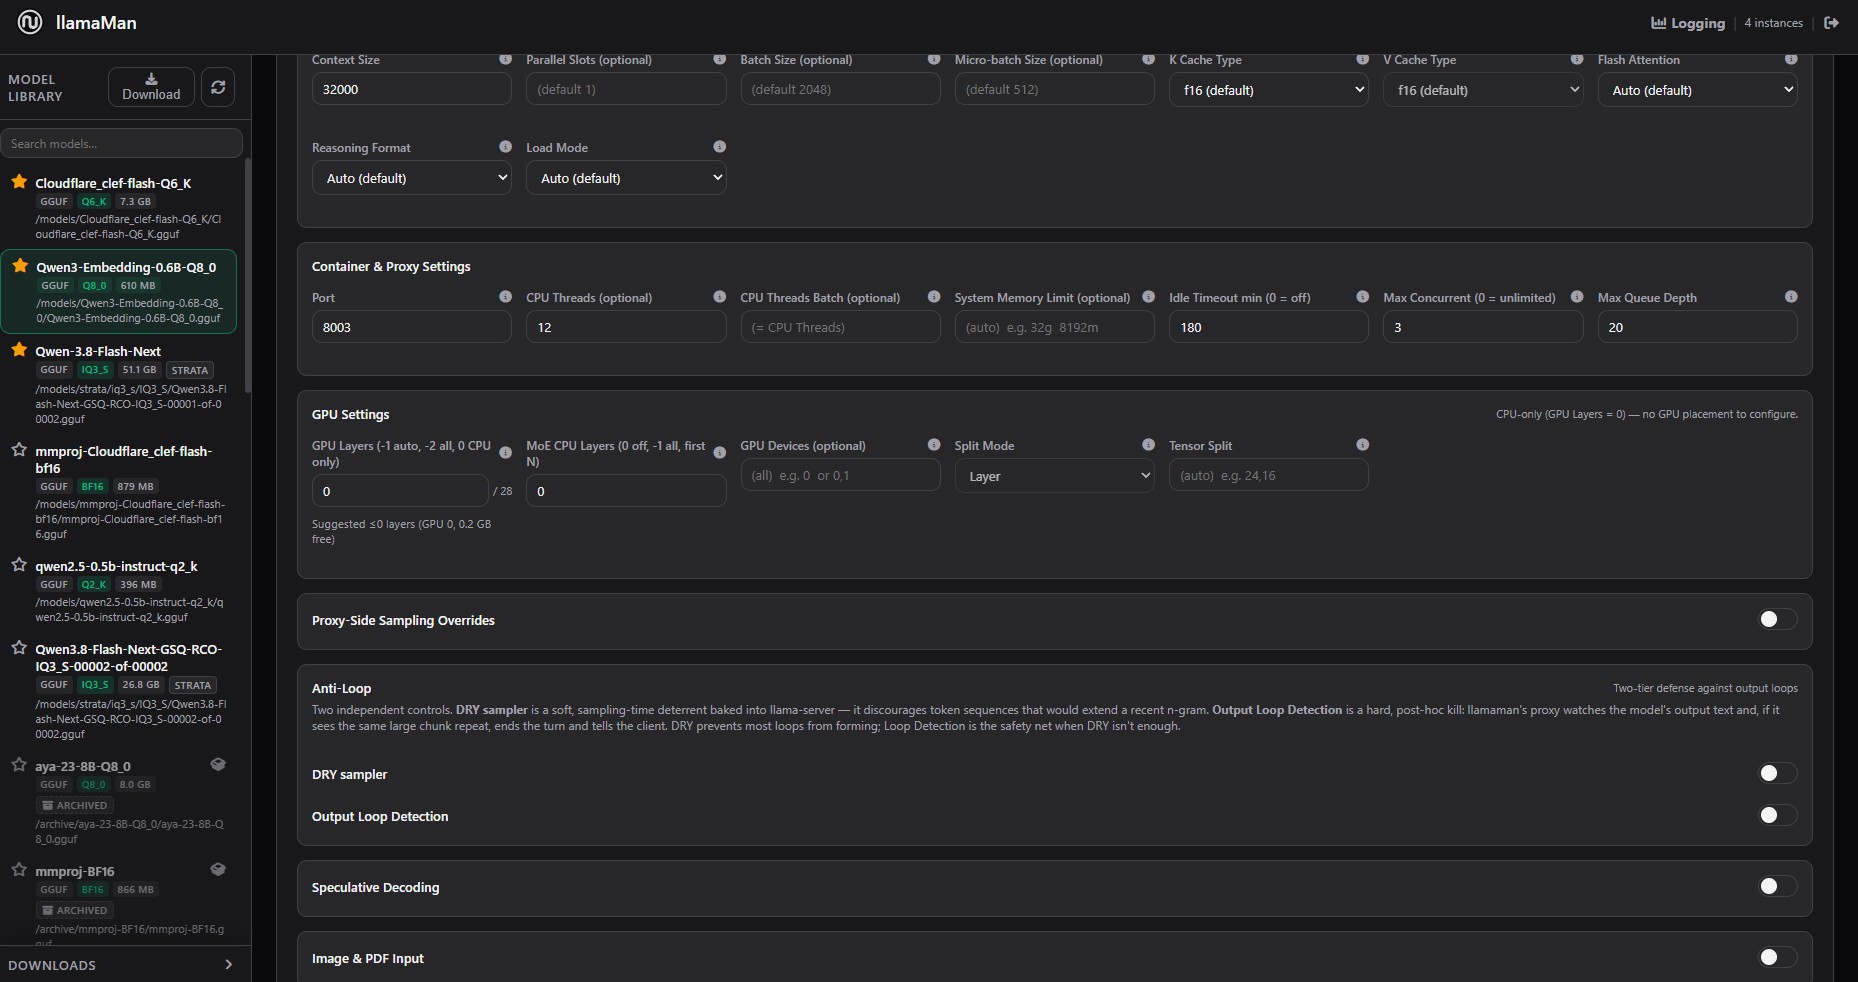Click the archive box icon for aya-23-8B-Q8_0
Image resolution: width=1858 pixels, height=982 pixels.
pos(218,765)
